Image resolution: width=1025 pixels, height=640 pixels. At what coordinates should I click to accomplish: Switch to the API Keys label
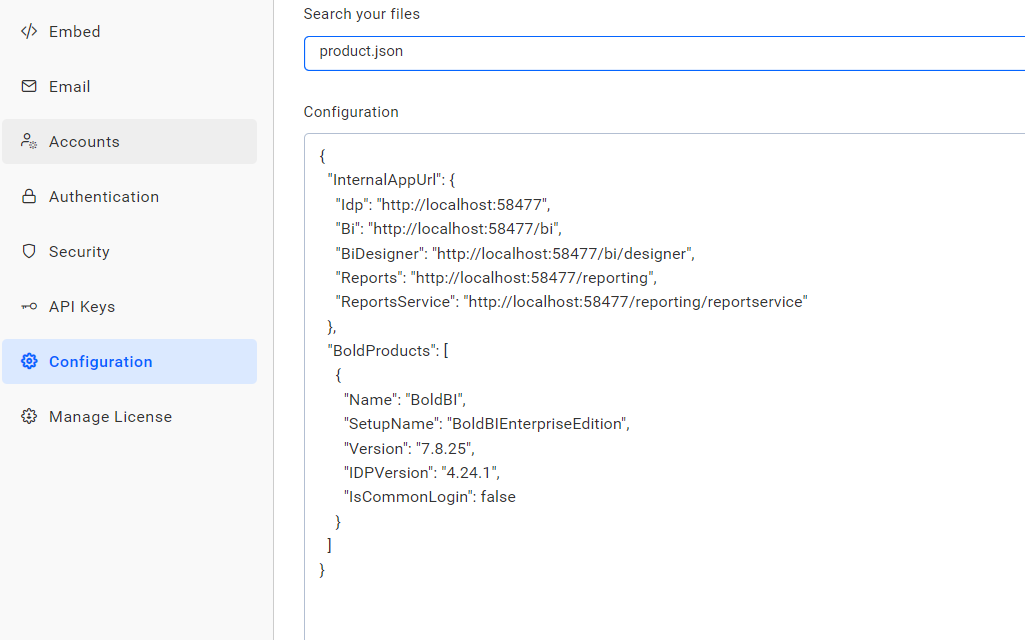point(82,307)
